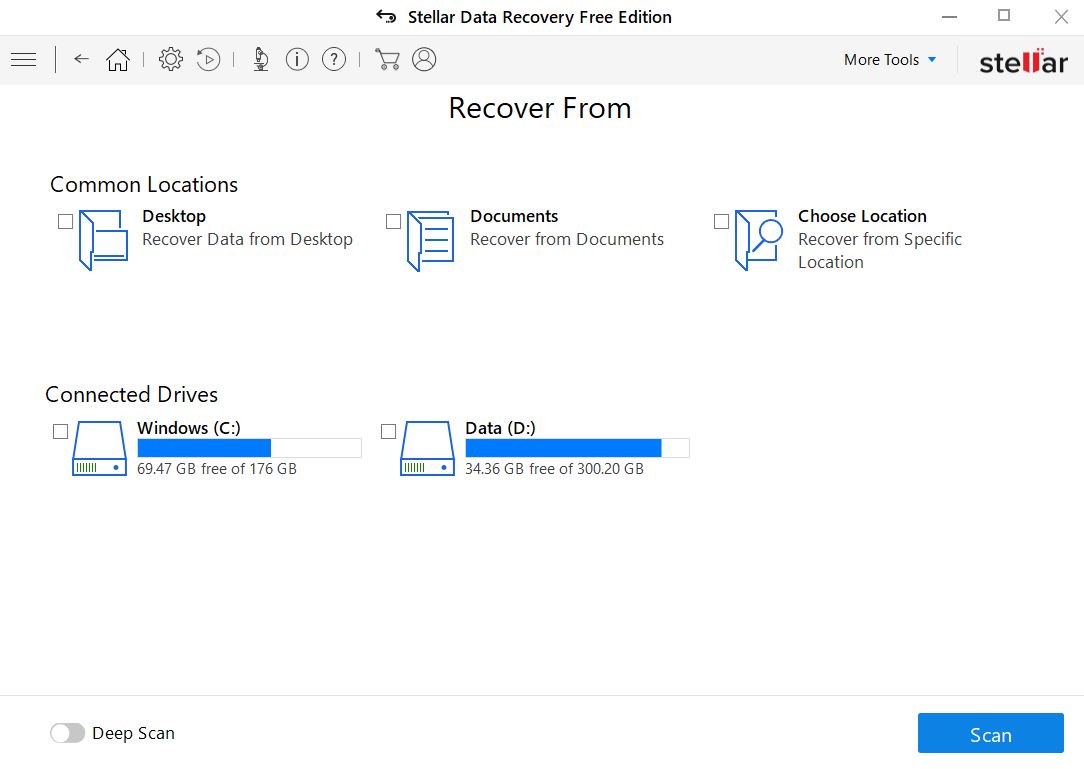Click the Documents folder icon
This screenshot has height=769, width=1084.
click(x=431, y=241)
